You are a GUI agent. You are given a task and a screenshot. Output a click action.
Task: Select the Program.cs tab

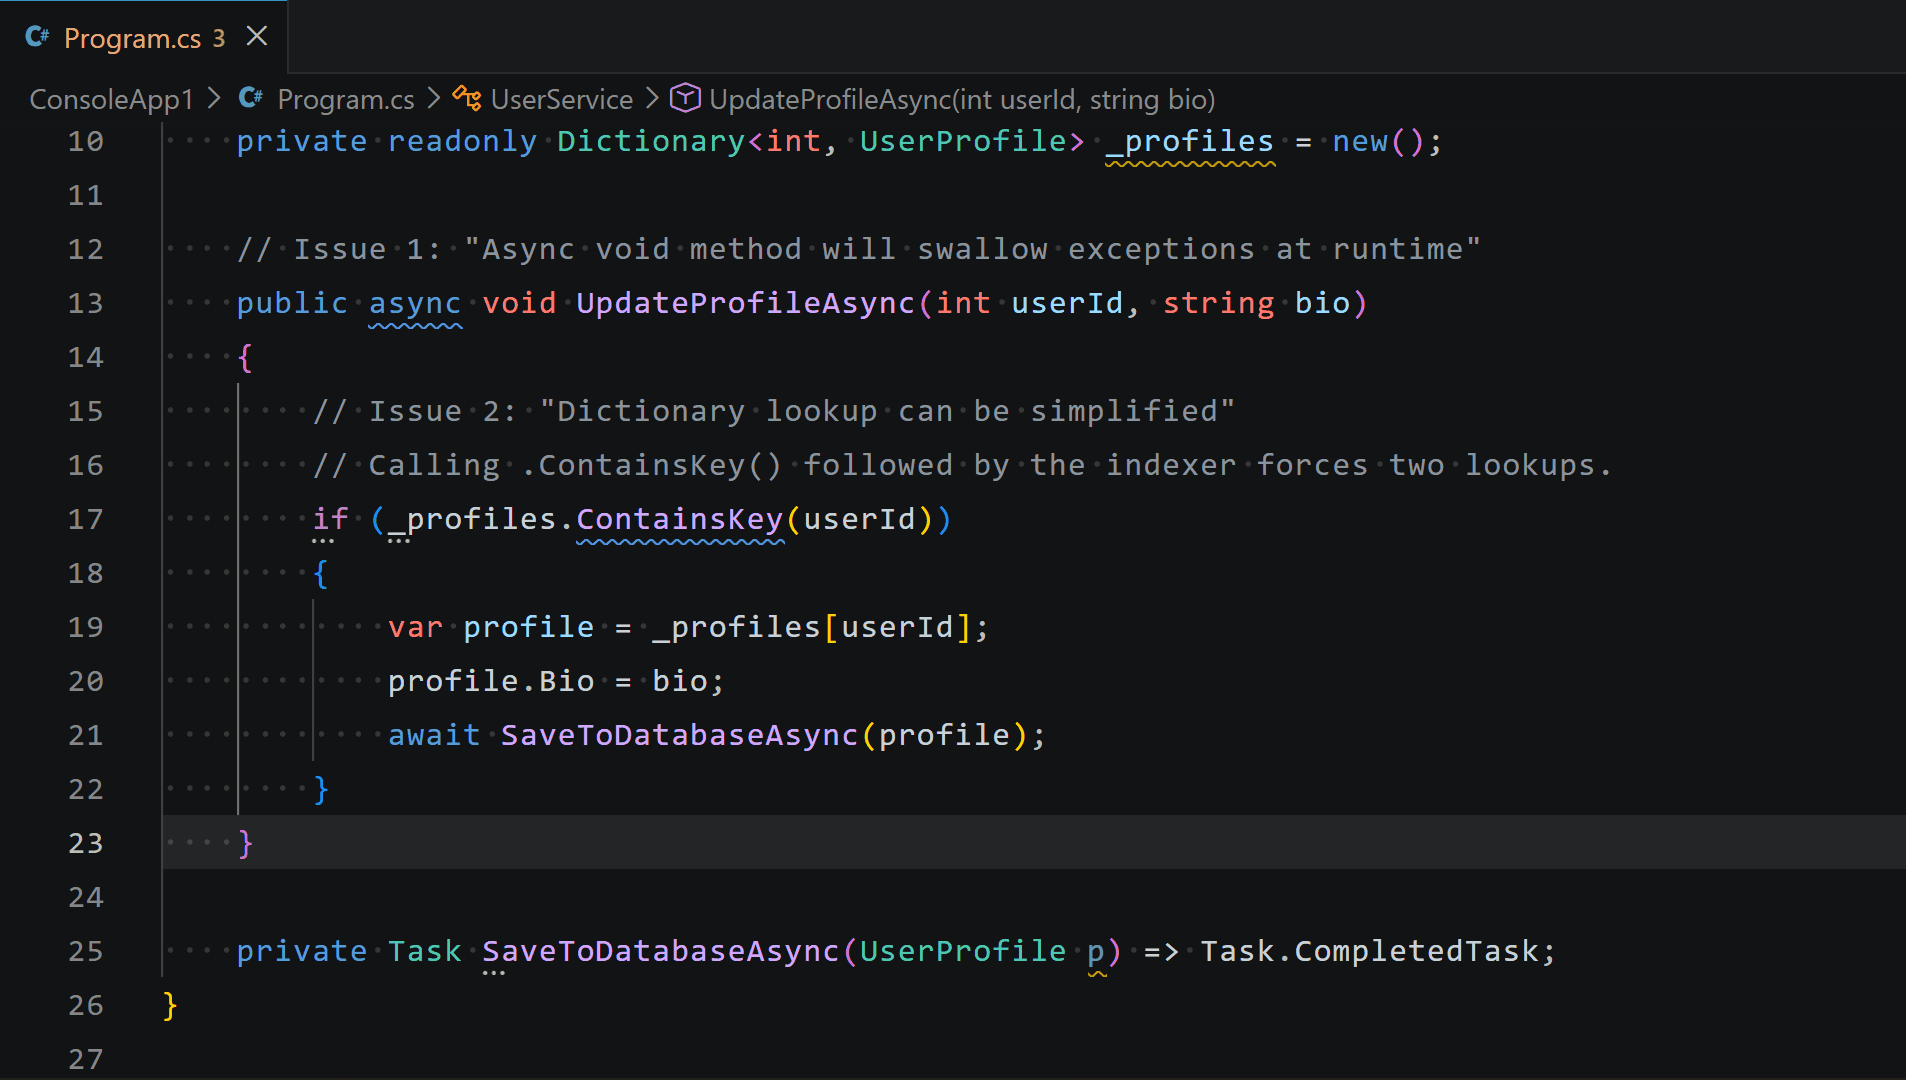tap(144, 37)
